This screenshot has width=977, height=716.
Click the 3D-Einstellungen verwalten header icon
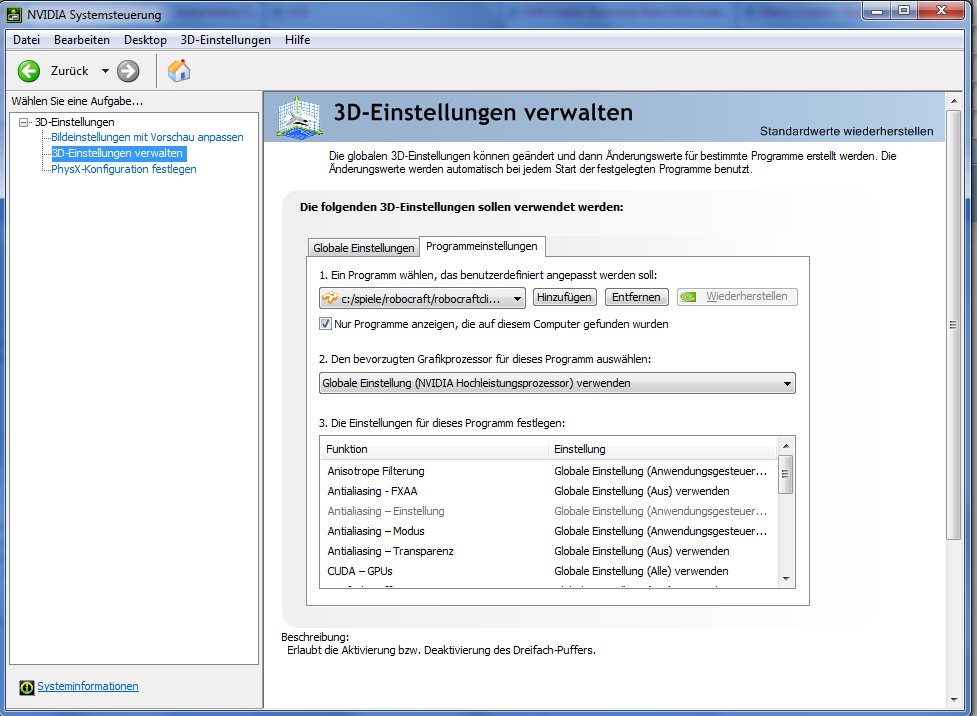[x=299, y=117]
